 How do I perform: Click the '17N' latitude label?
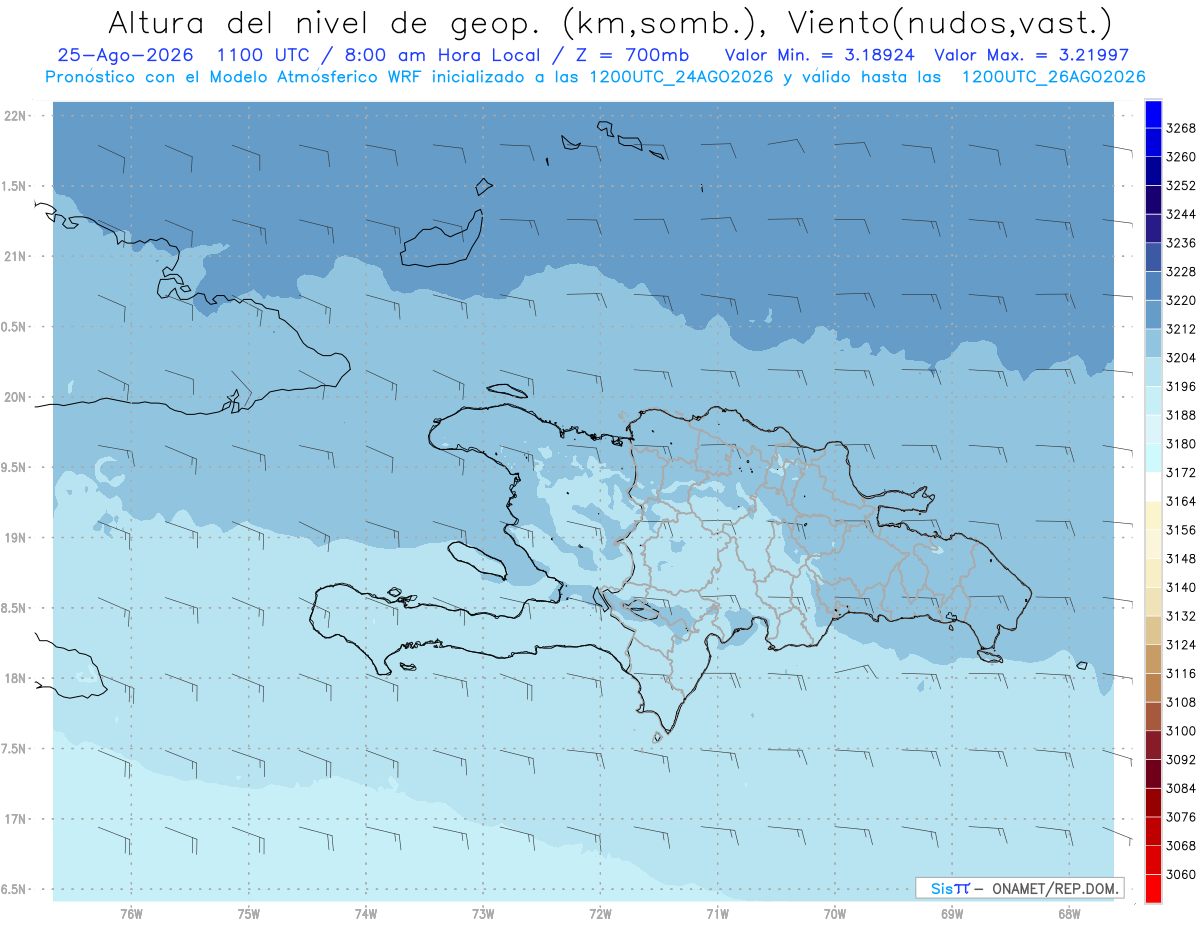point(16,819)
